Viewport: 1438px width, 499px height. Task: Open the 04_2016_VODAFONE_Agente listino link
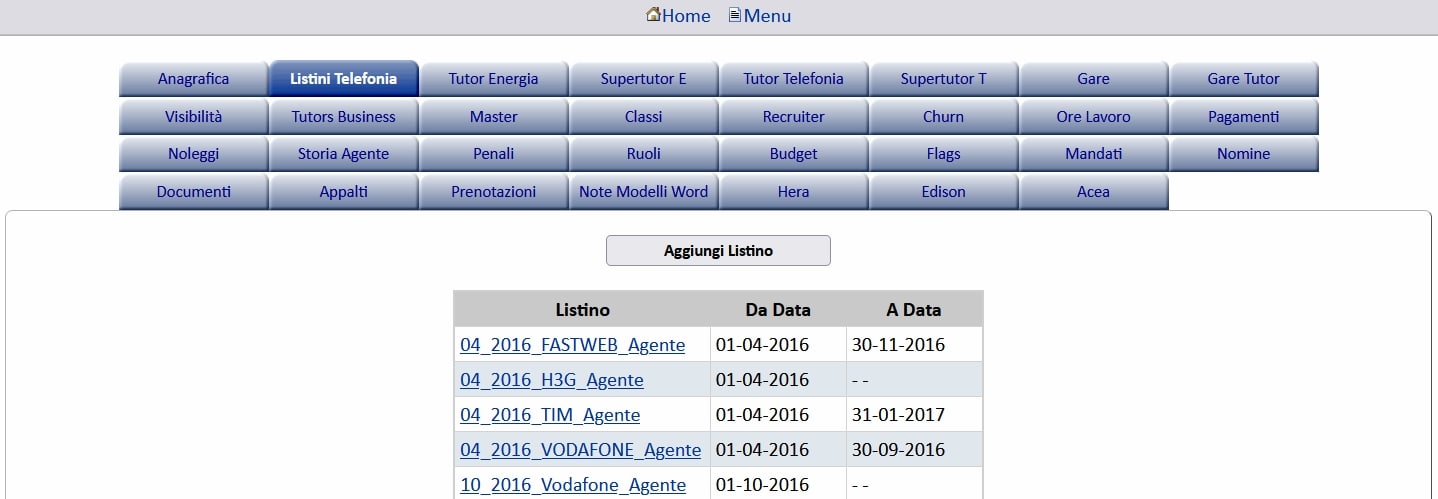click(x=580, y=450)
